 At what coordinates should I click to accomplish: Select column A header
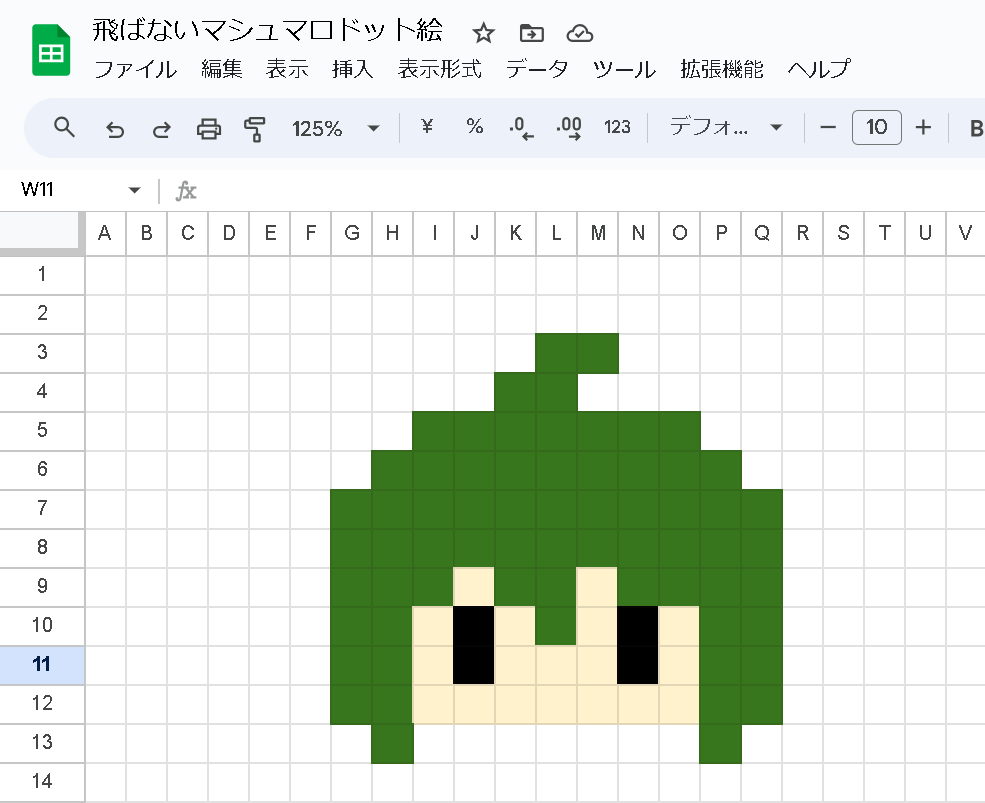coord(105,233)
